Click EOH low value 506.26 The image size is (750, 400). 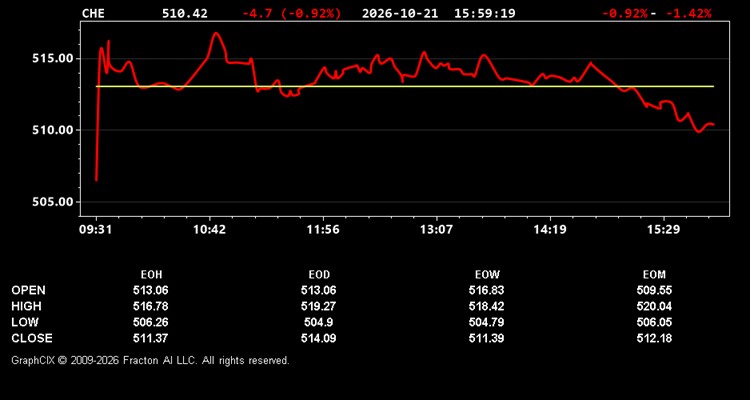coord(151,322)
